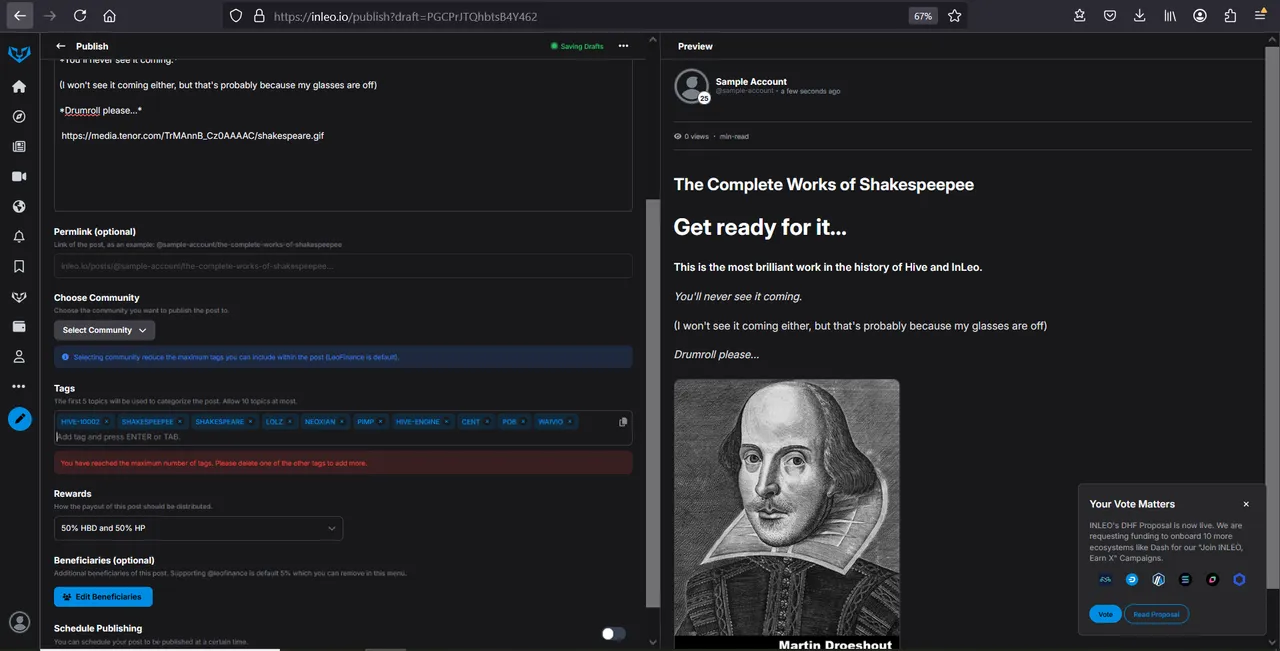Image resolution: width=1280 pixels, height=651 pixels.
Task: Toggle the Schedule Publishing switch
Action: tap(613, 633)
